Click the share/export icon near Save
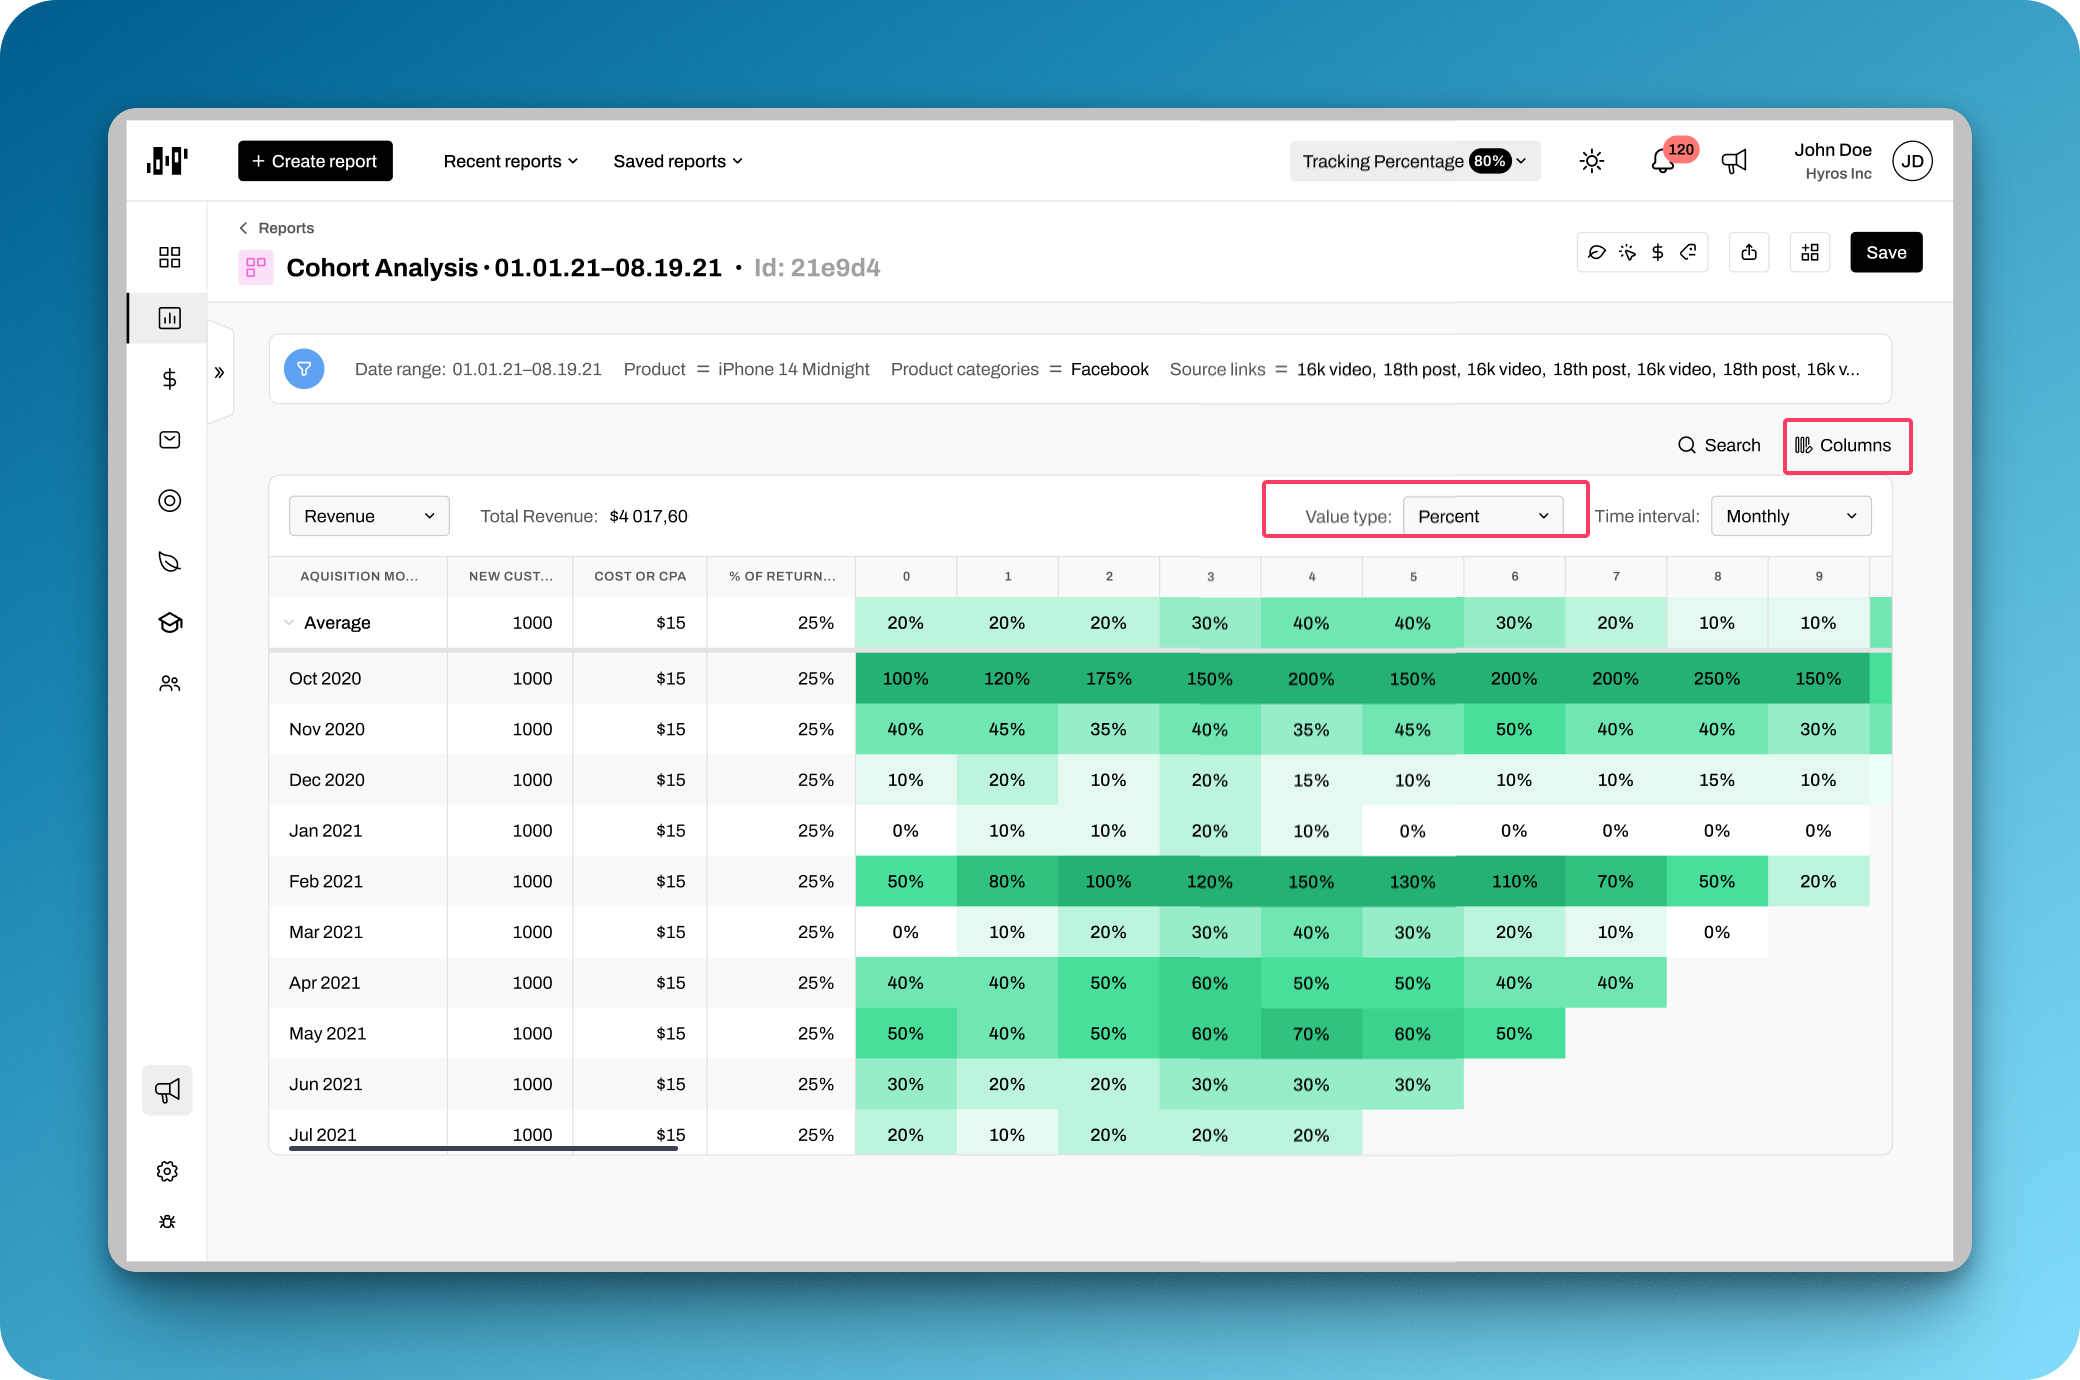Screen dimensions: 2080x1380 1748,252
